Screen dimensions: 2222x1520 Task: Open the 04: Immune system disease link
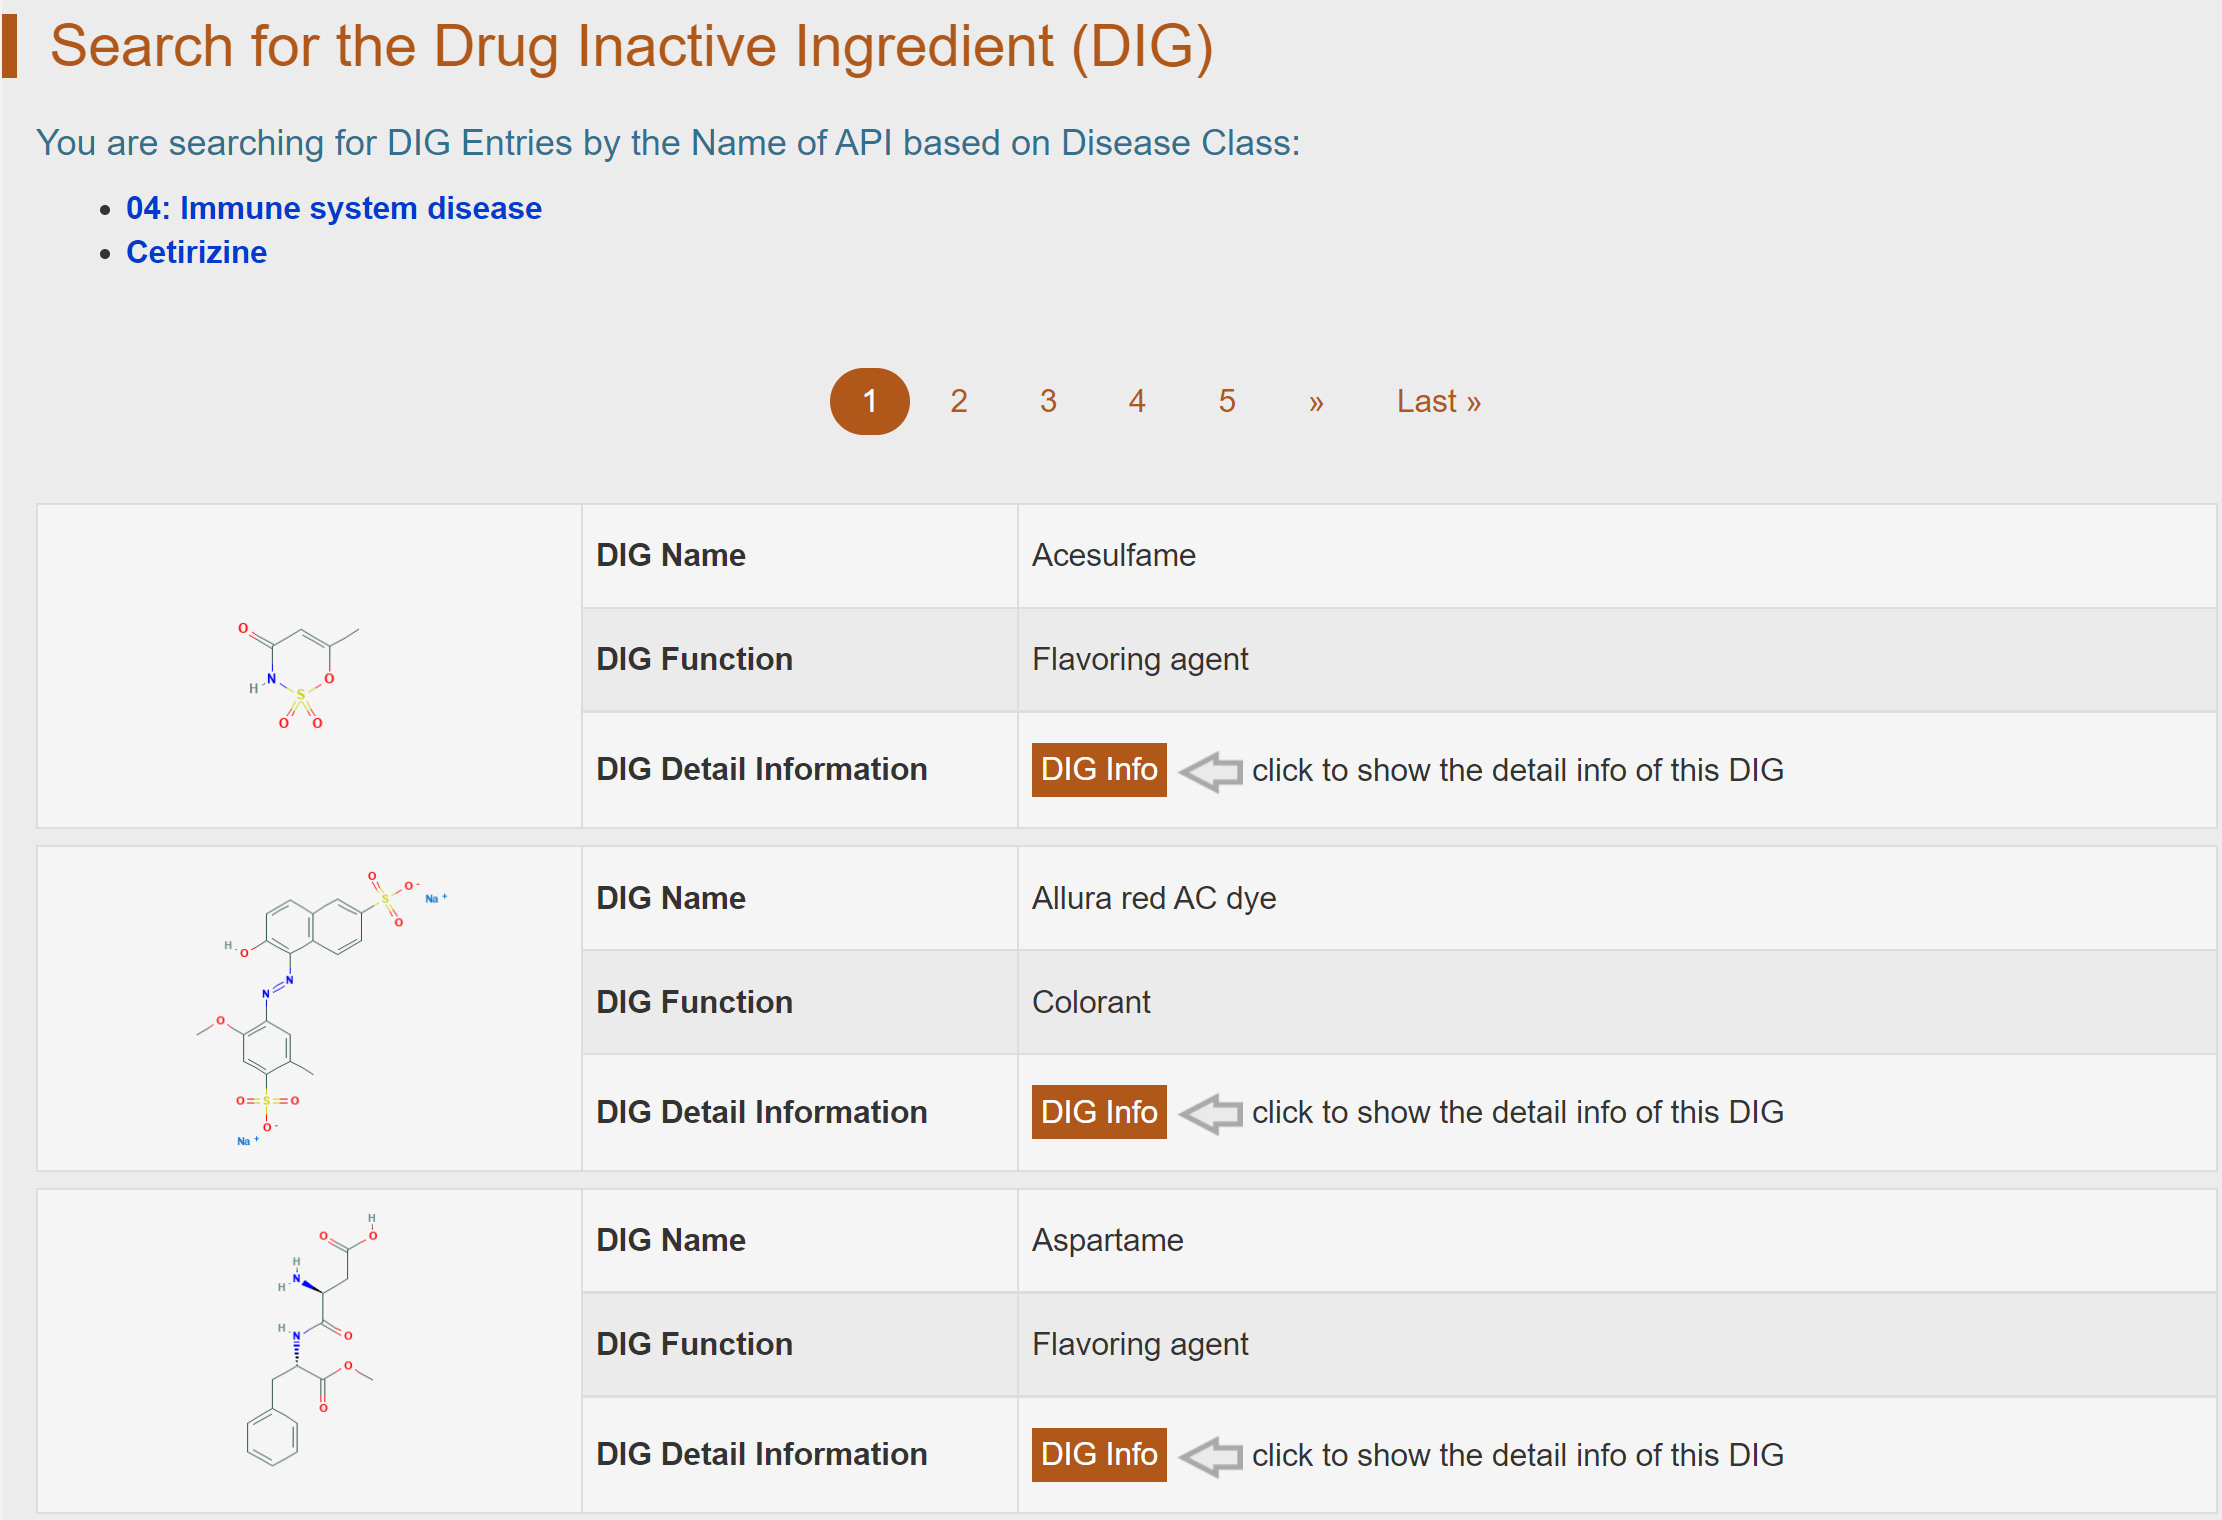pos(333,208)
